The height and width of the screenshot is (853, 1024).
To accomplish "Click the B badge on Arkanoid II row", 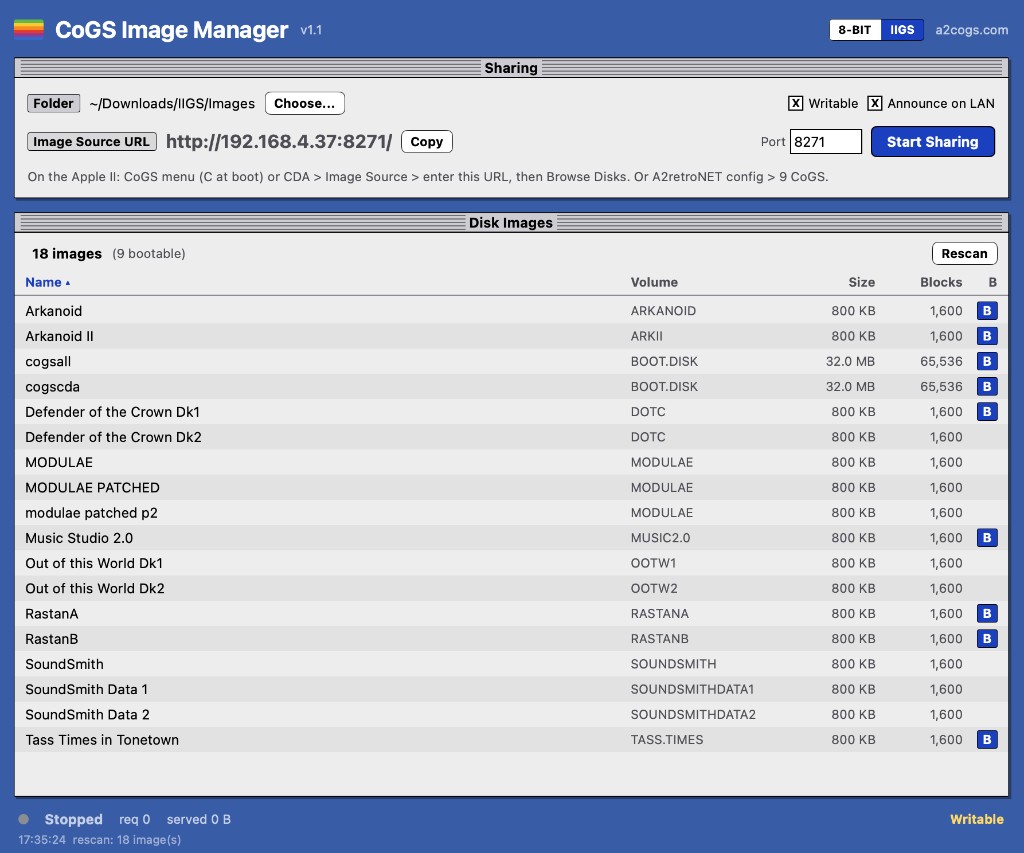I will [x=987, y=336].
